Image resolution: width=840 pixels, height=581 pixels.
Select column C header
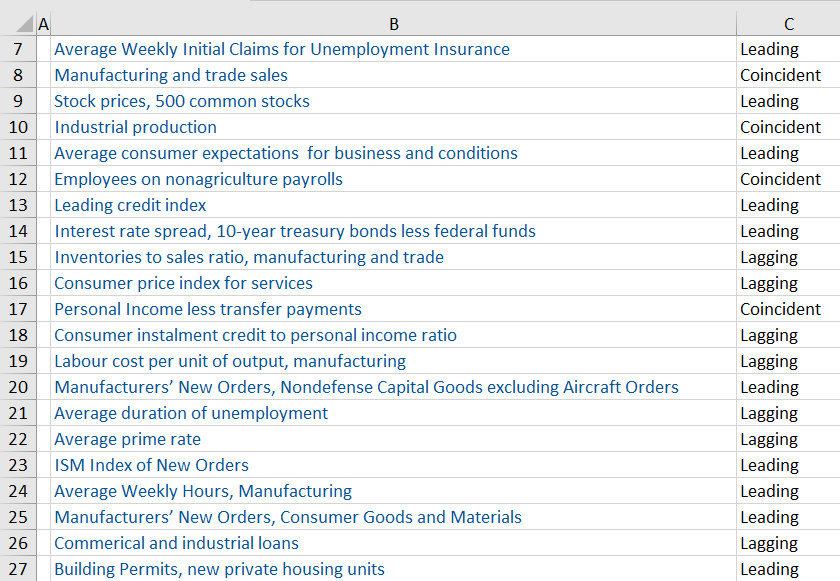(788, 22)
